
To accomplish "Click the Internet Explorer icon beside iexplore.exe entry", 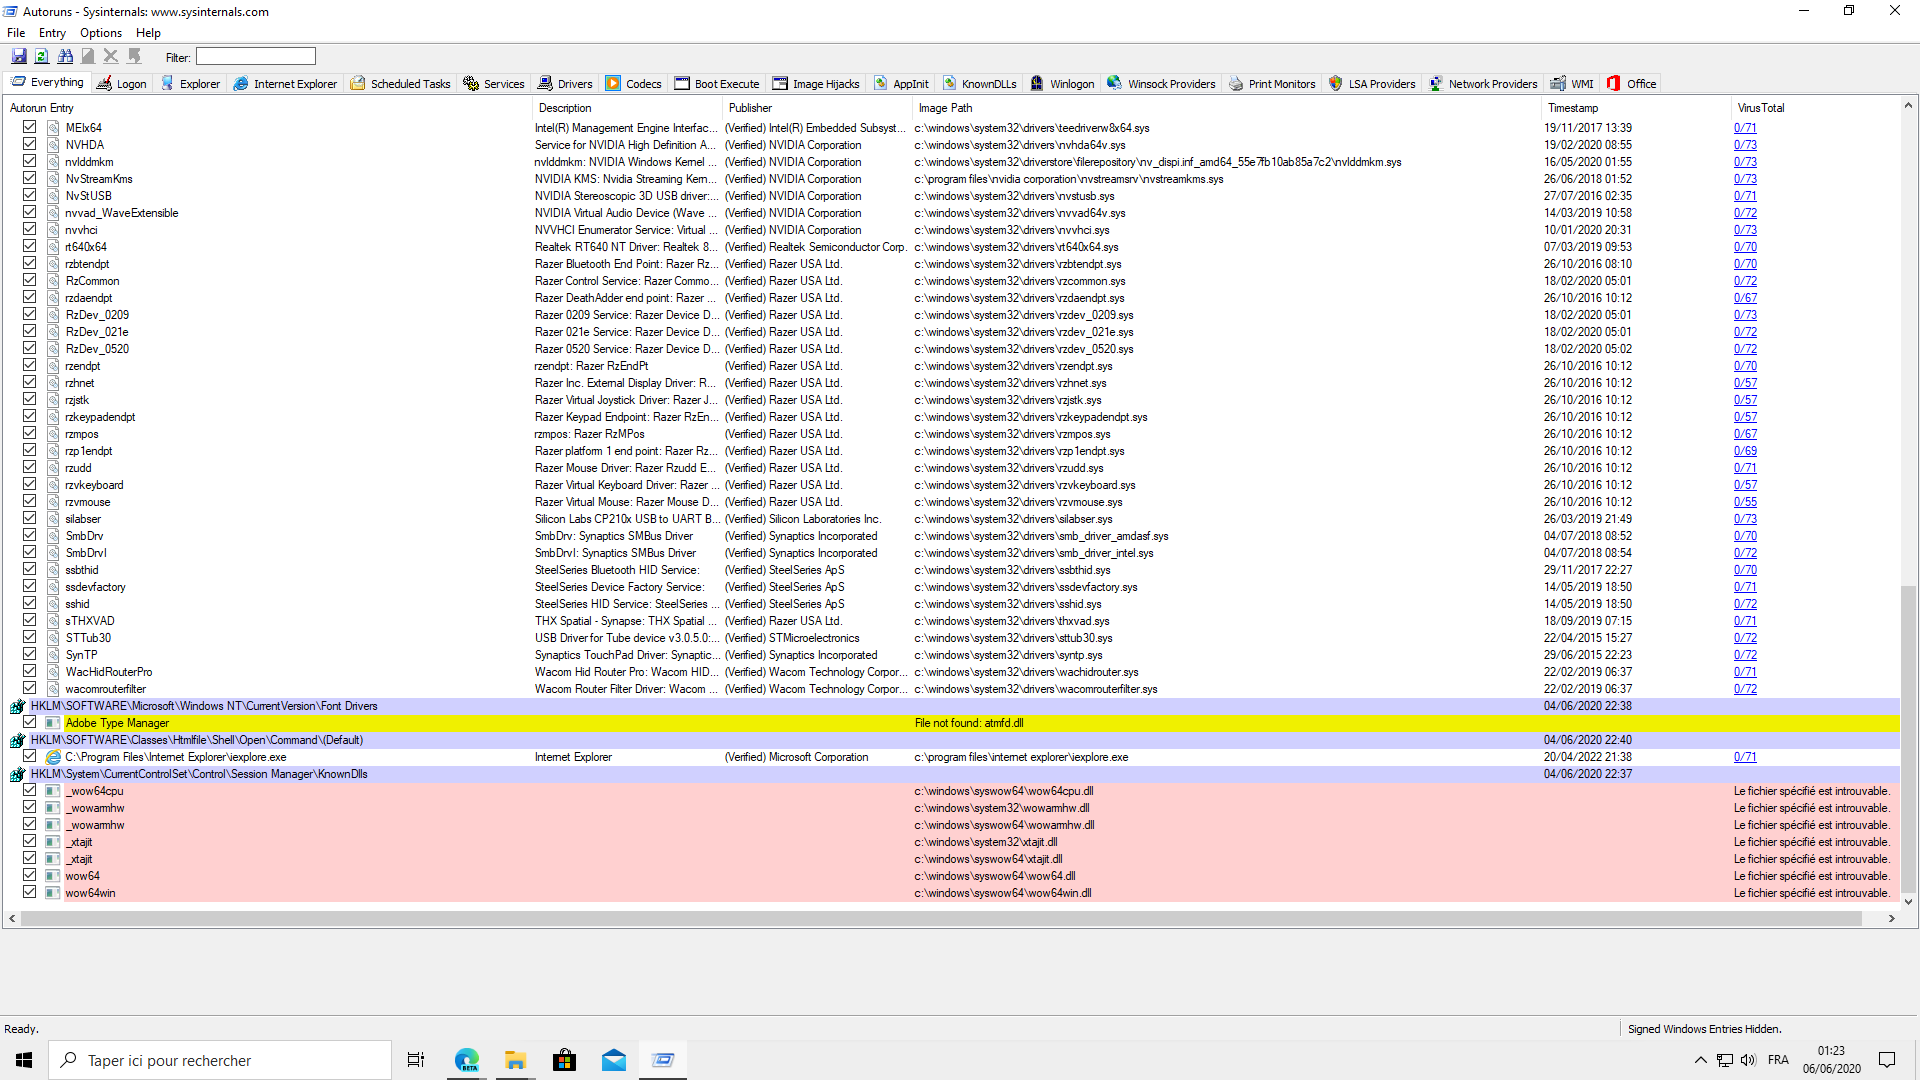I will [53, 757].
